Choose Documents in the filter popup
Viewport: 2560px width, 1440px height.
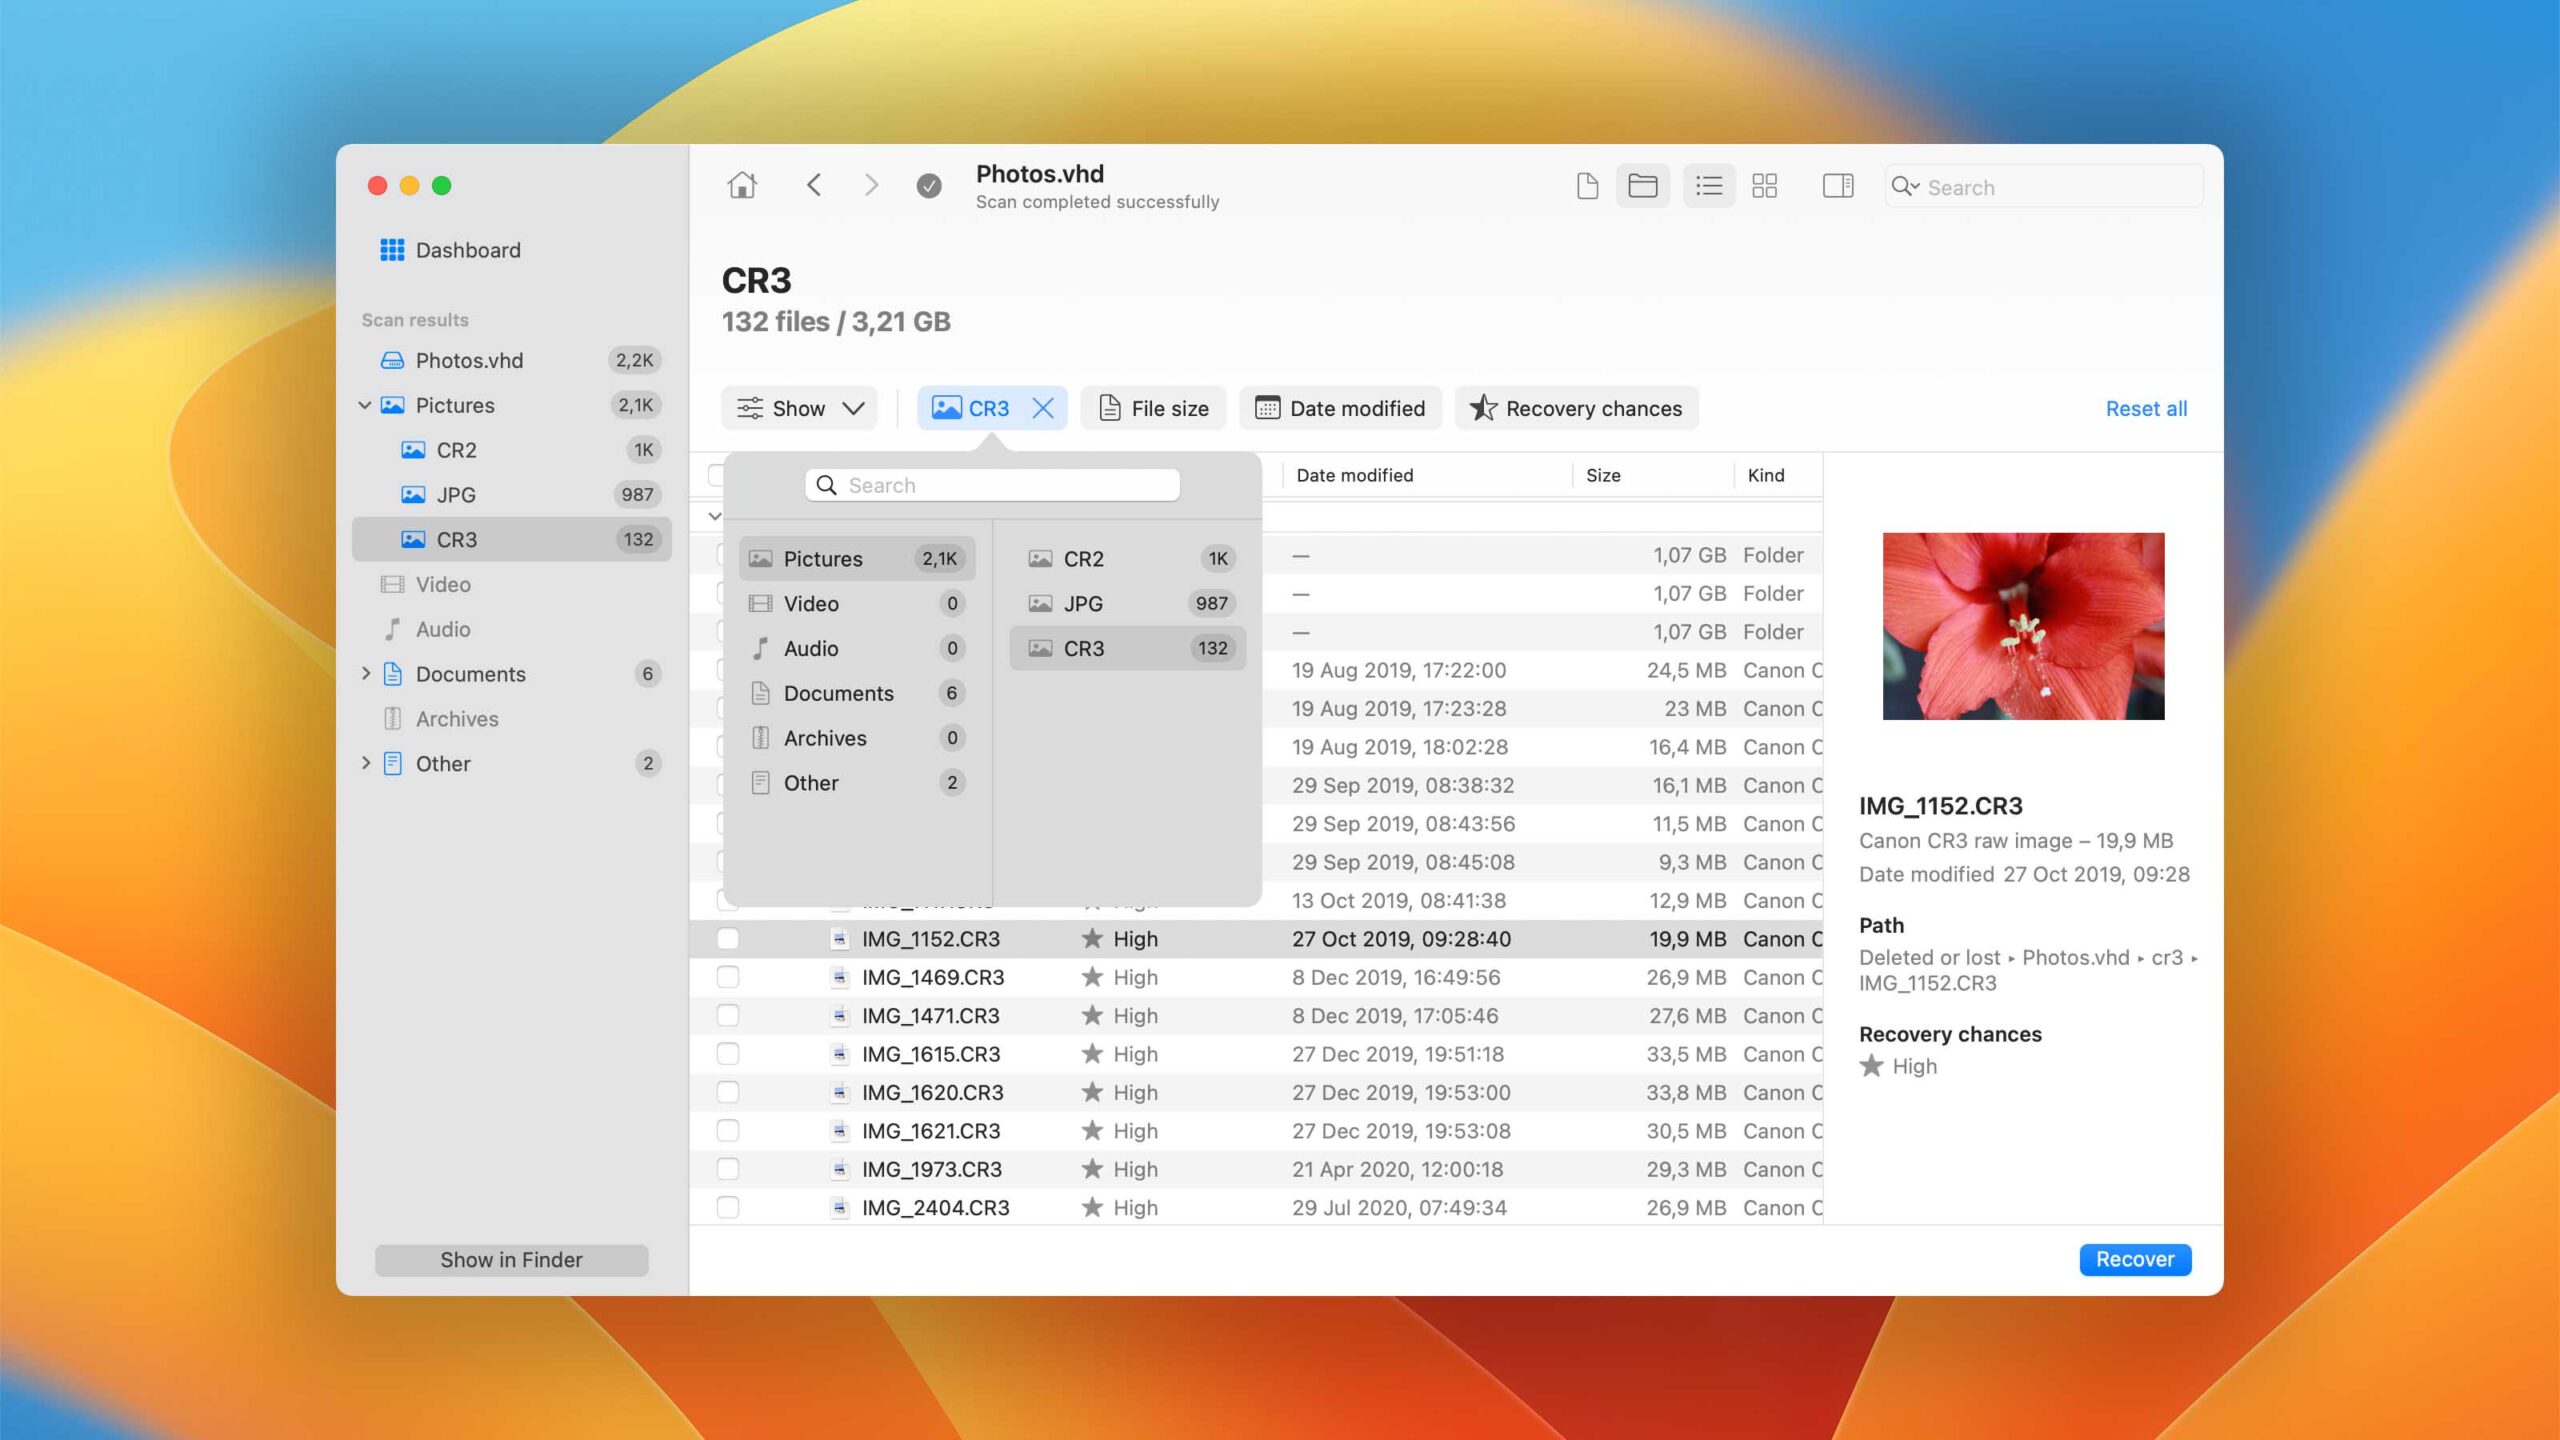pyautogui.click(x=857, y=694)
